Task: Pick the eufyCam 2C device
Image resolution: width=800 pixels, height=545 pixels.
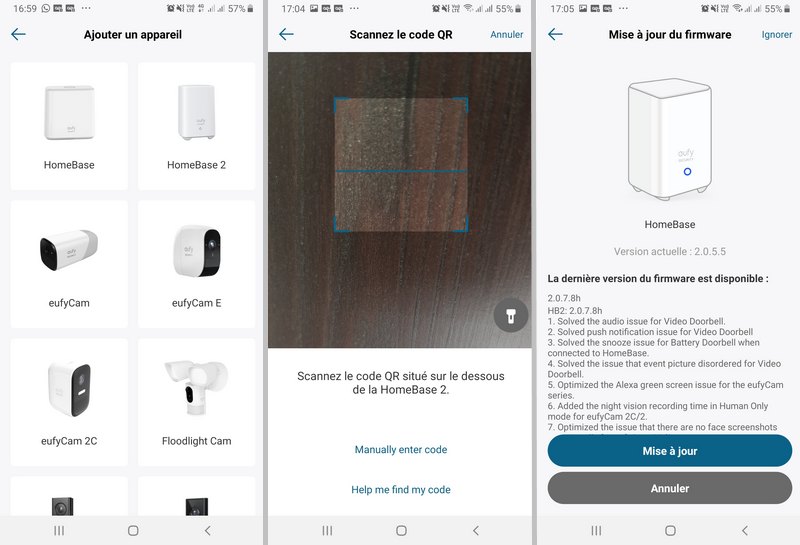Action: pyautogui.click(x=69, y=402)
